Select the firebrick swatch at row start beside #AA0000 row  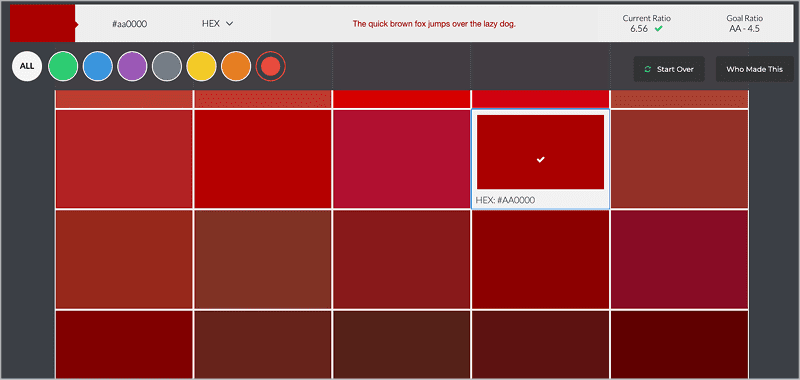pyautogui.click(x=124, y=159)
